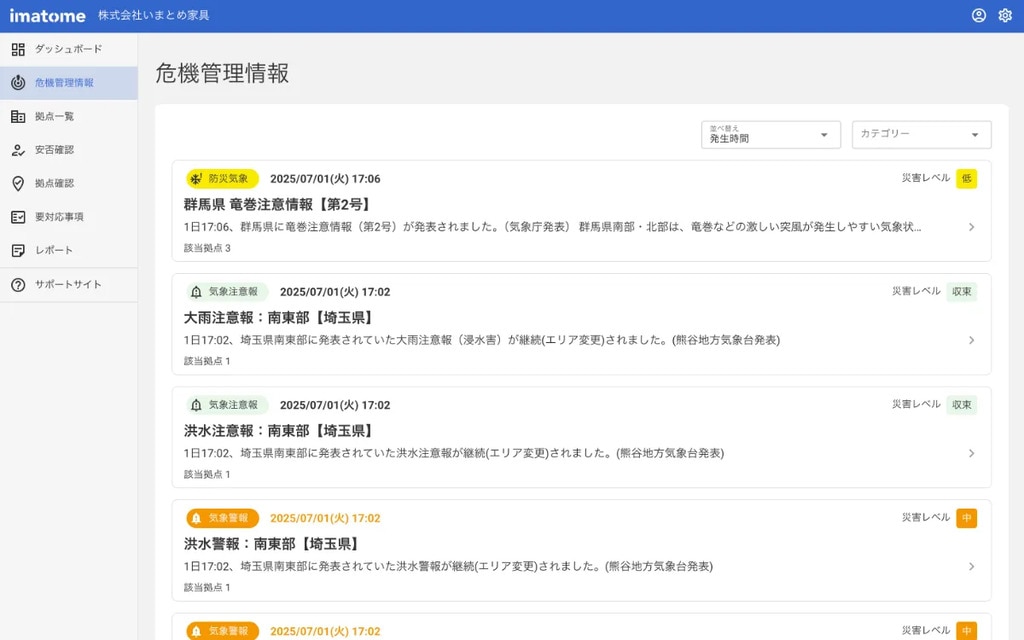Expand the 大雨注意報 entry chevron
The width and height of the screenshot is (1024, 640).
[x=971, y=340]
